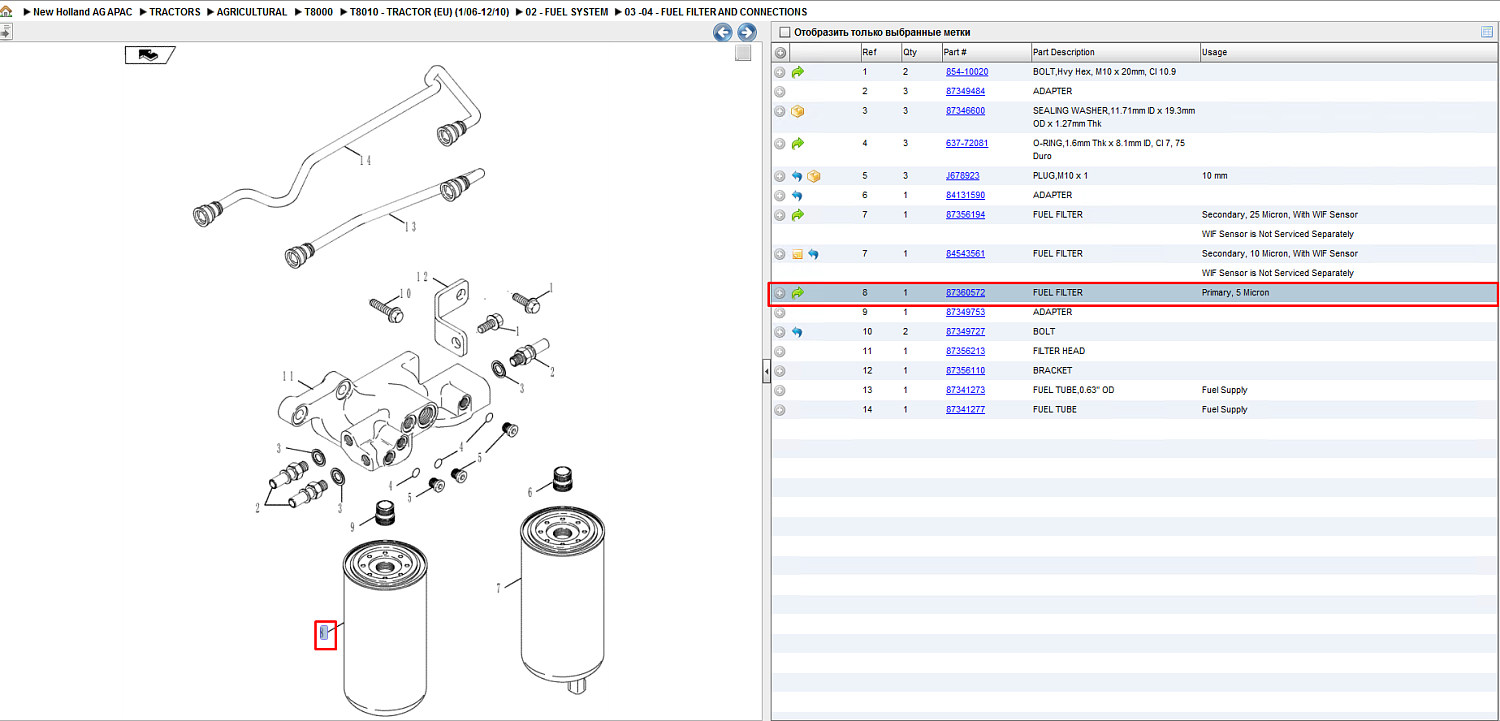
Task: Open part number link 87360572
Action: click(x=965, y=293)
